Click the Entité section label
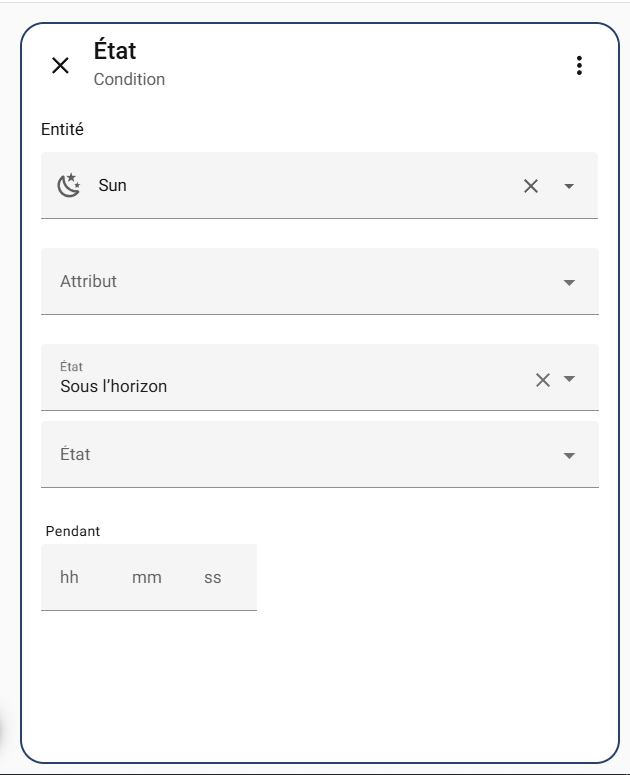 (x=62, y=129)
